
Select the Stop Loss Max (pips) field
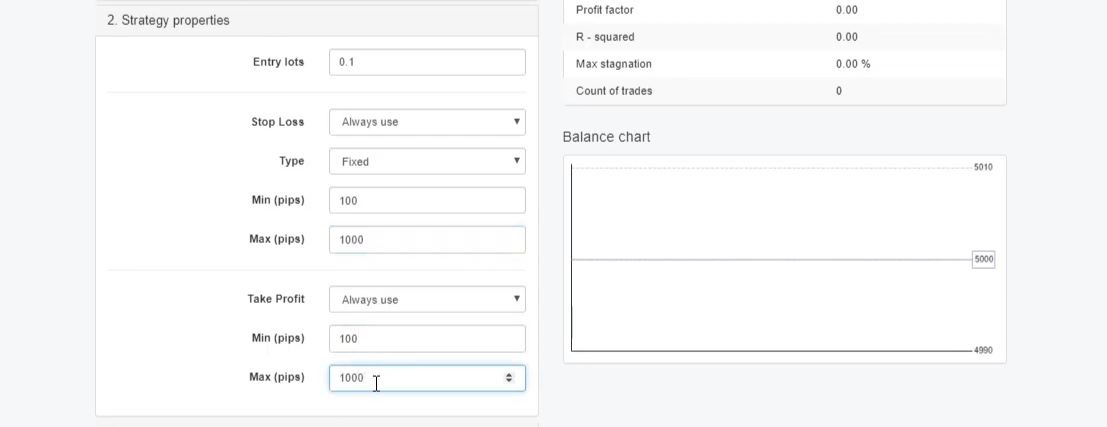427,239
